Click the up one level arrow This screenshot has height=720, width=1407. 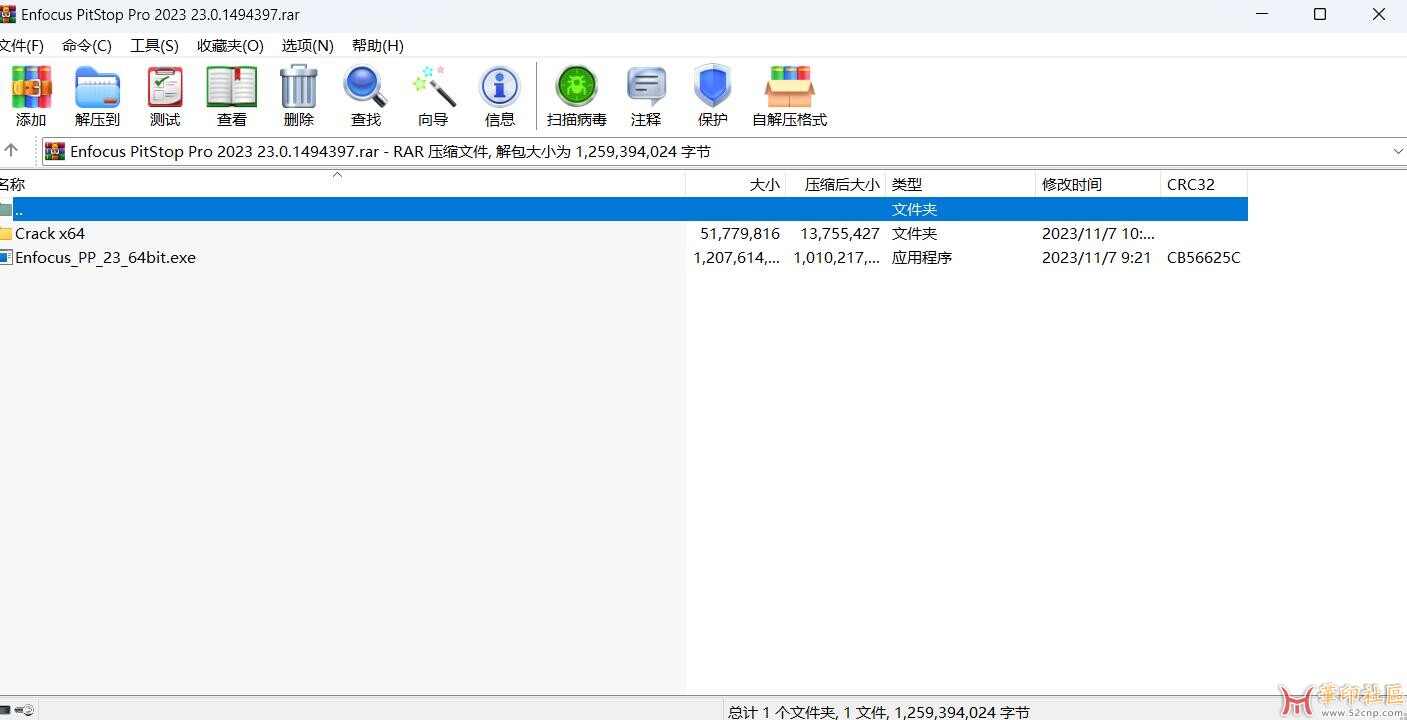tap(11, 151)
